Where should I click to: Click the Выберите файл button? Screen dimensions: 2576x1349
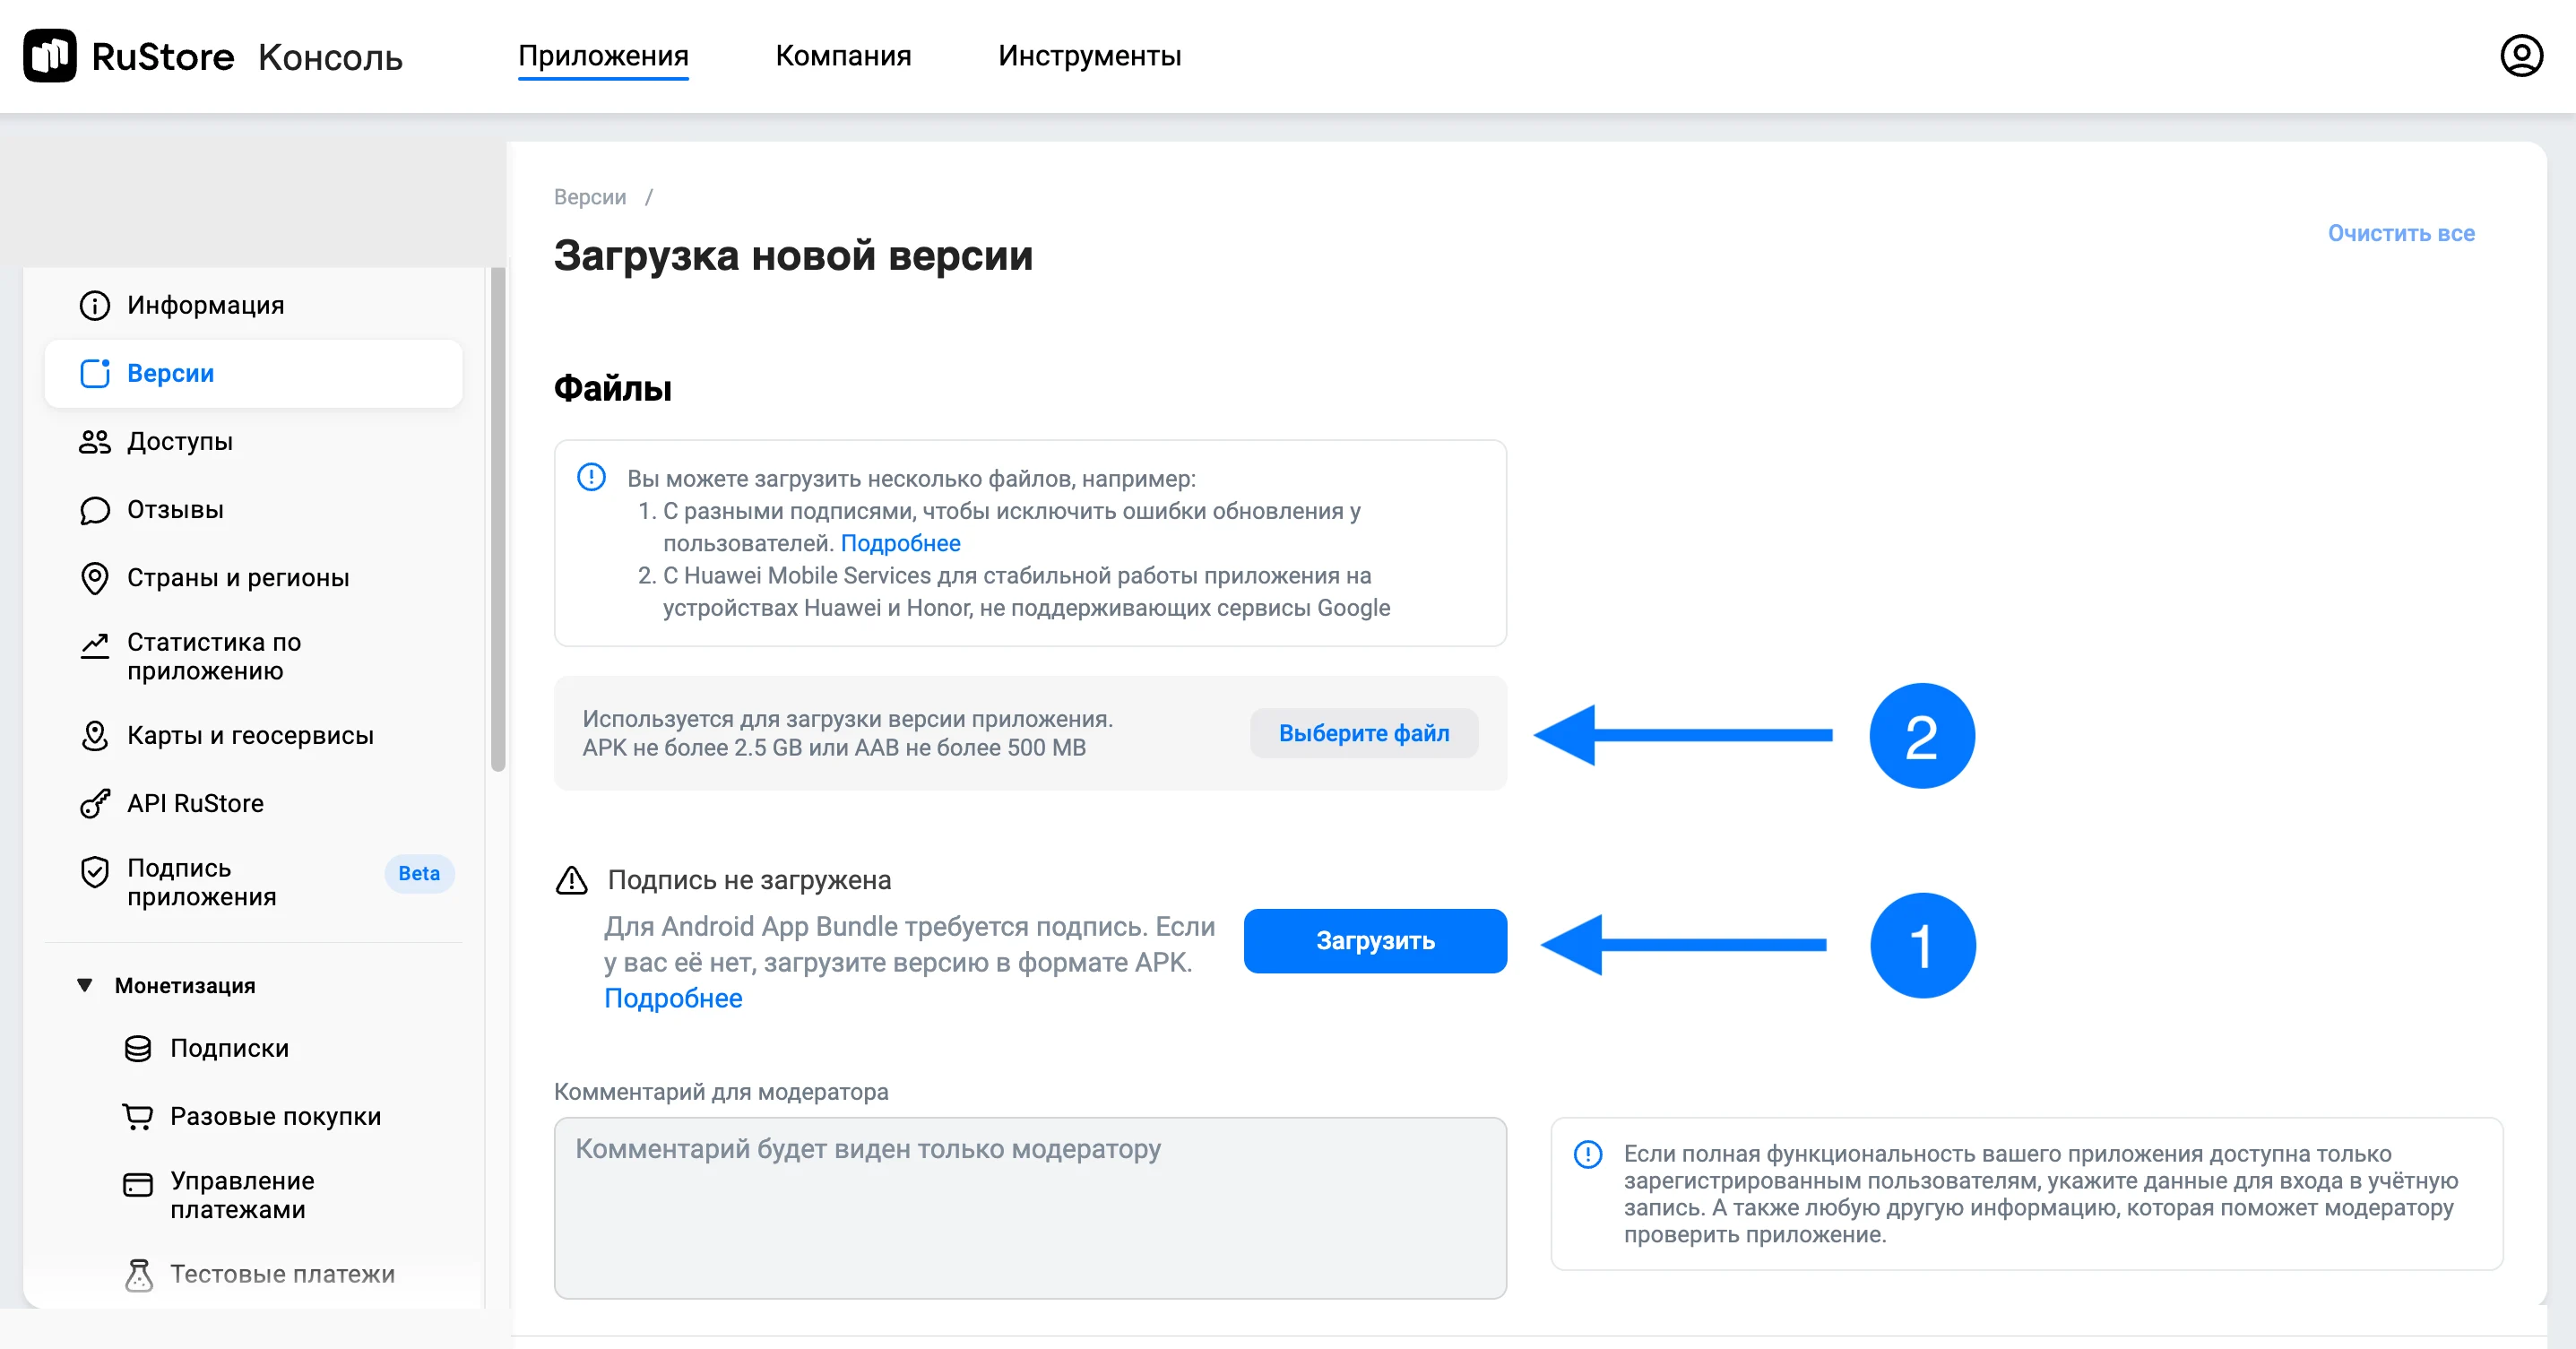click(1364, 733)
